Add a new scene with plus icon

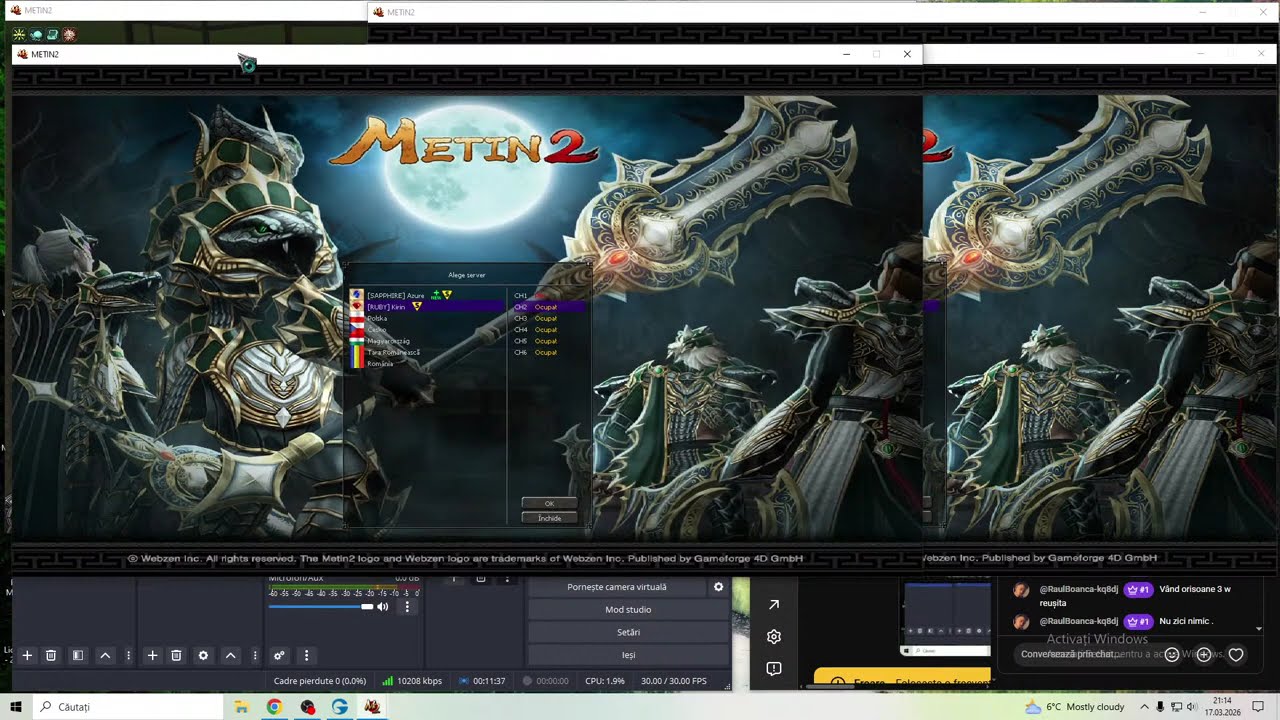click(x=27, y=656)
